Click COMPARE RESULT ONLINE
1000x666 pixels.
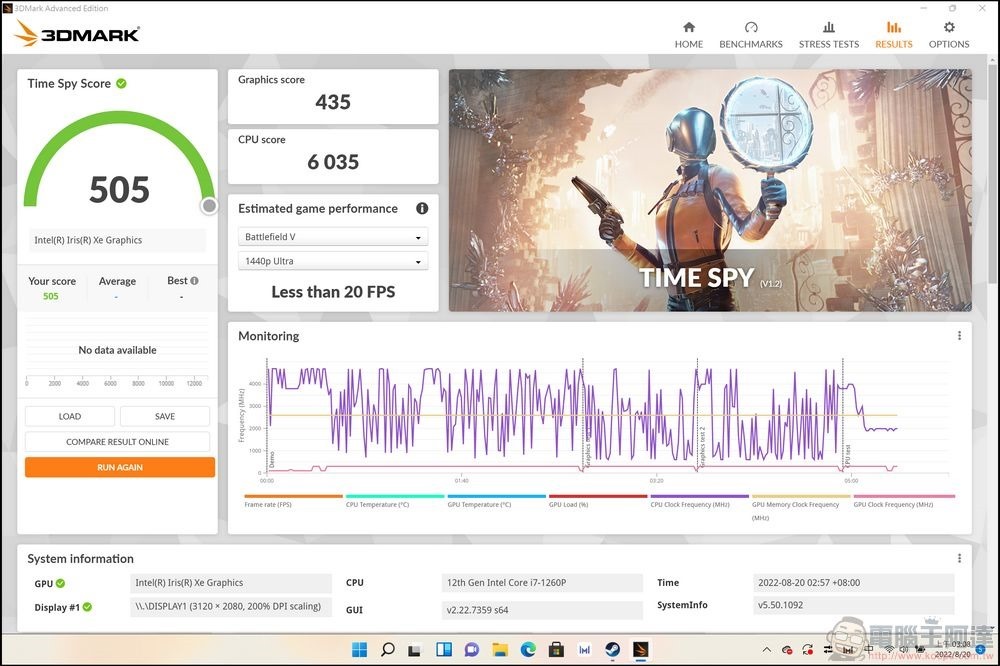(x=117, y=441)
